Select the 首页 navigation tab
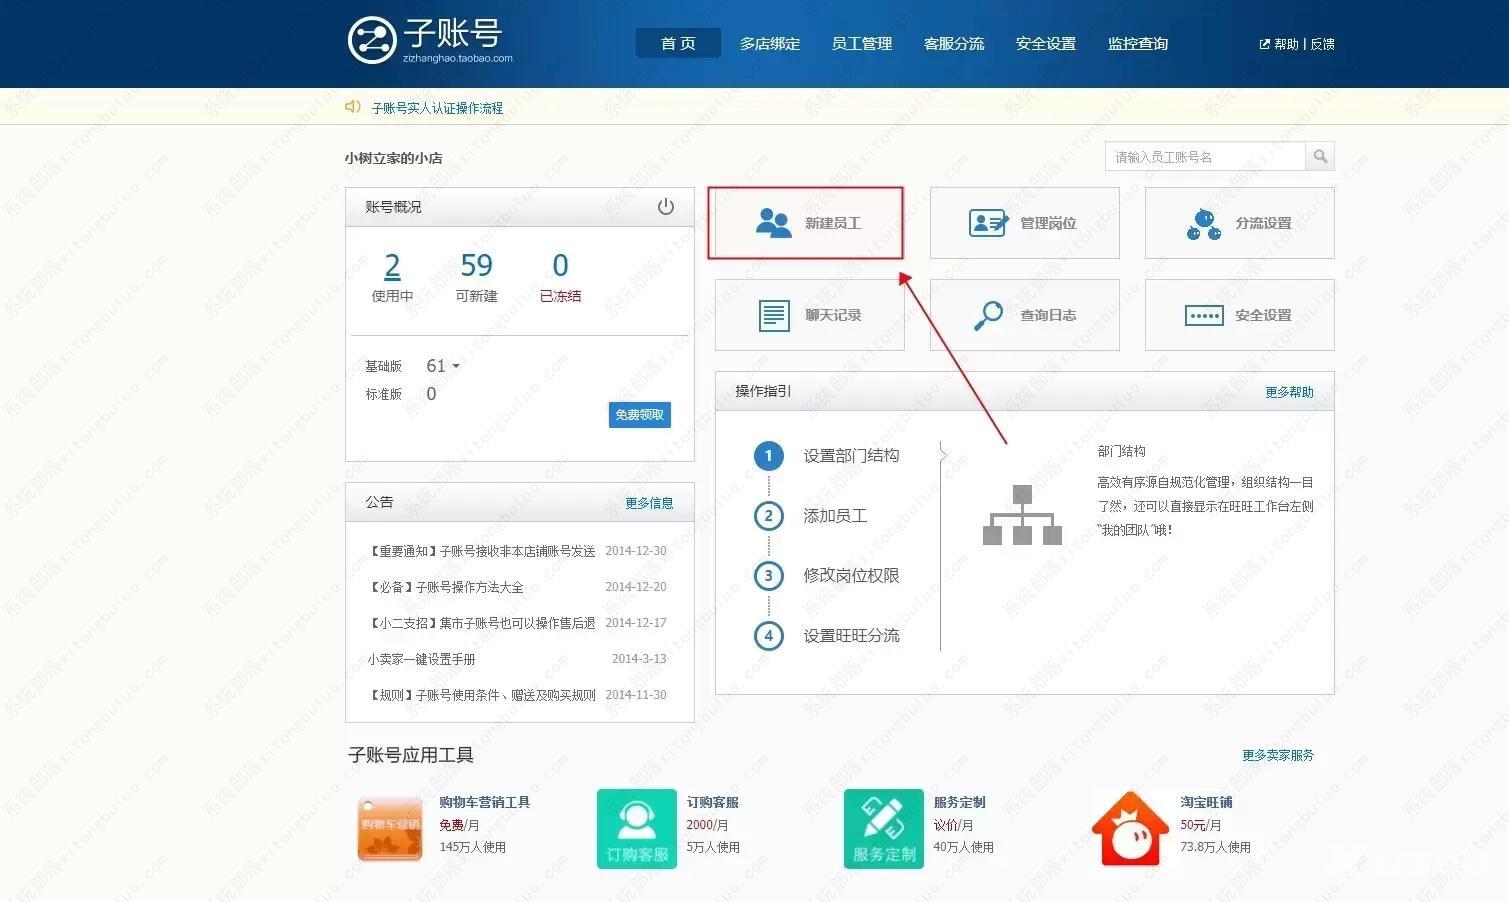1509x902 pixels. click(677, 43)
